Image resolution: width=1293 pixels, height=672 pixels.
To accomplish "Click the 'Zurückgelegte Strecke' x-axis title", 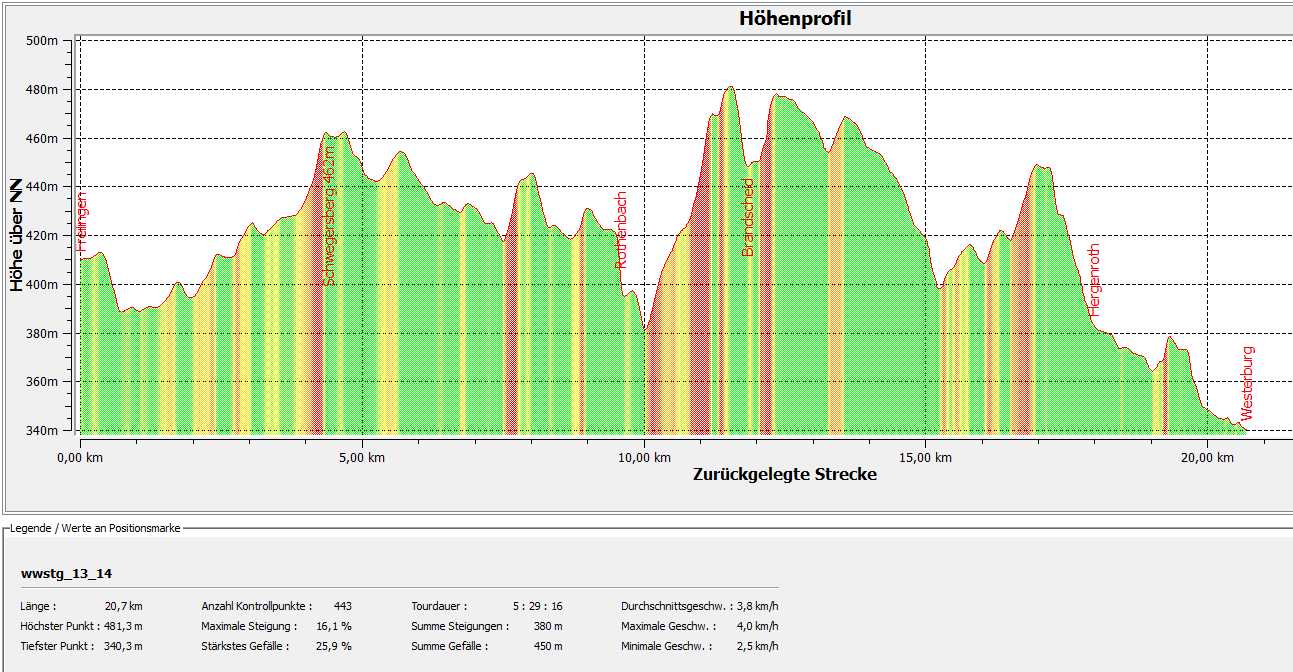I will 784,474.
